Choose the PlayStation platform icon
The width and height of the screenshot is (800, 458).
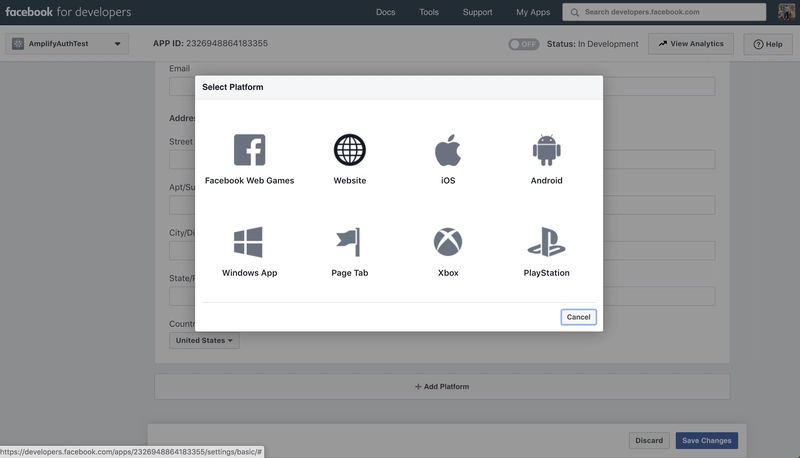[x=546, y=242]
